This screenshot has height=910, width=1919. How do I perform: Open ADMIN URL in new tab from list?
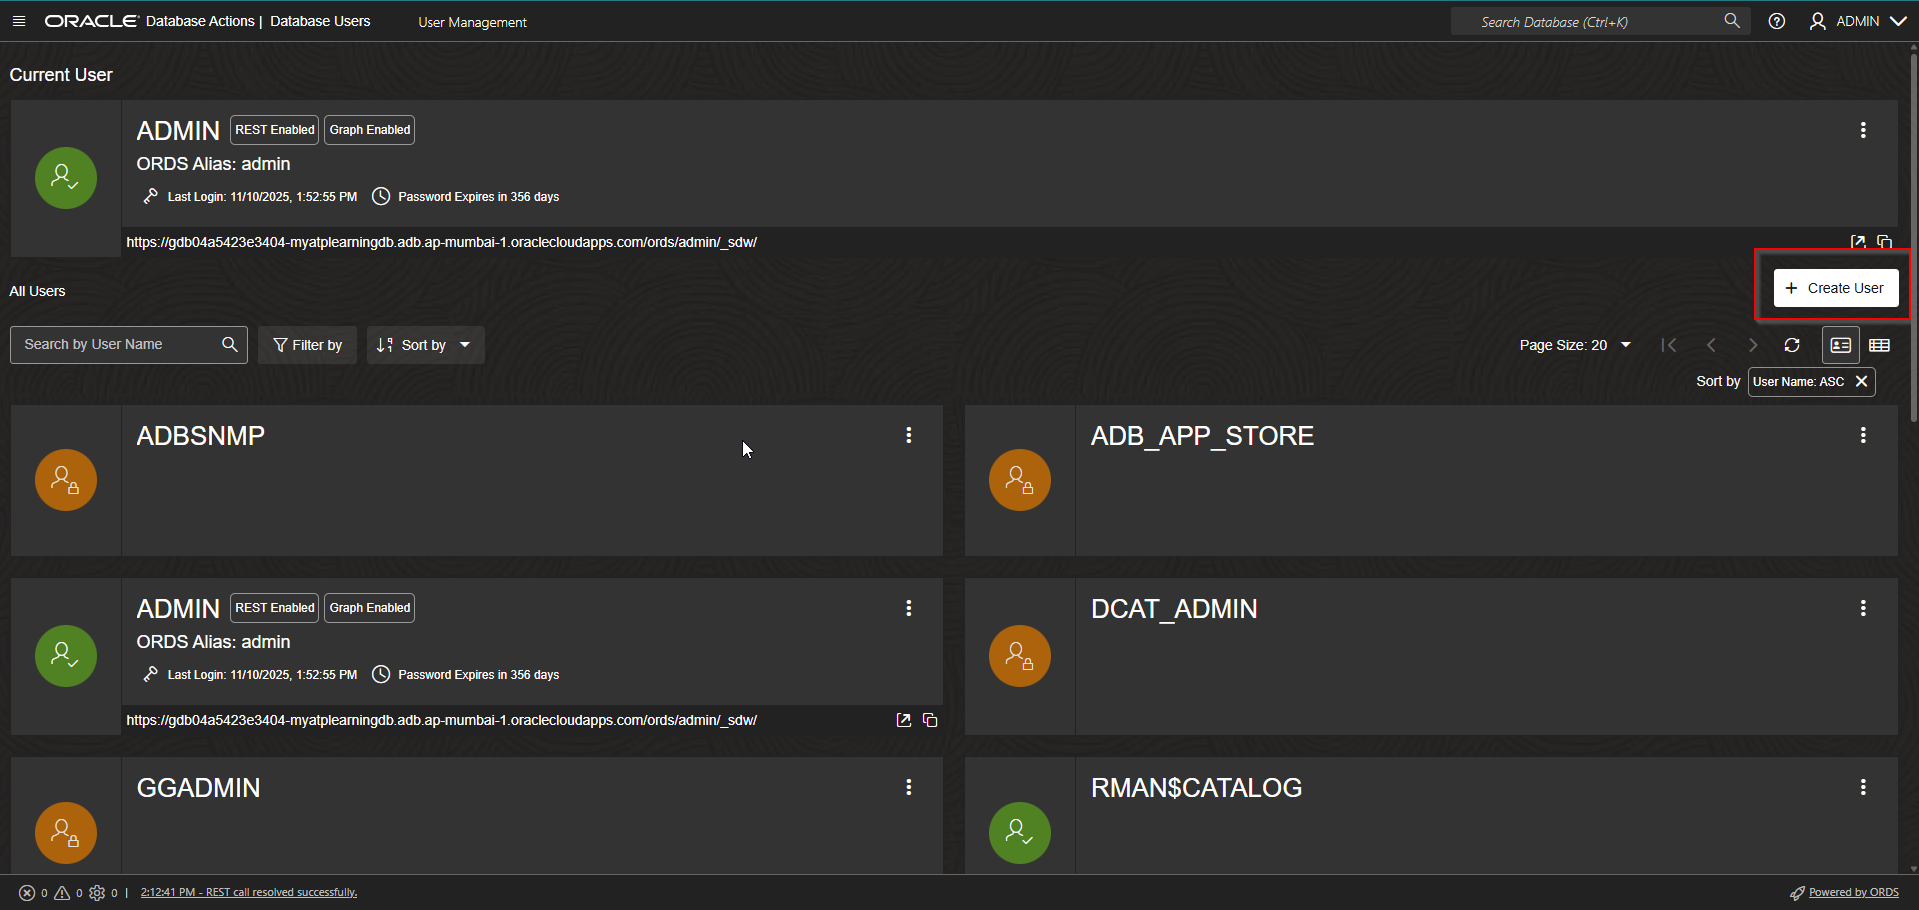point(903,720)
